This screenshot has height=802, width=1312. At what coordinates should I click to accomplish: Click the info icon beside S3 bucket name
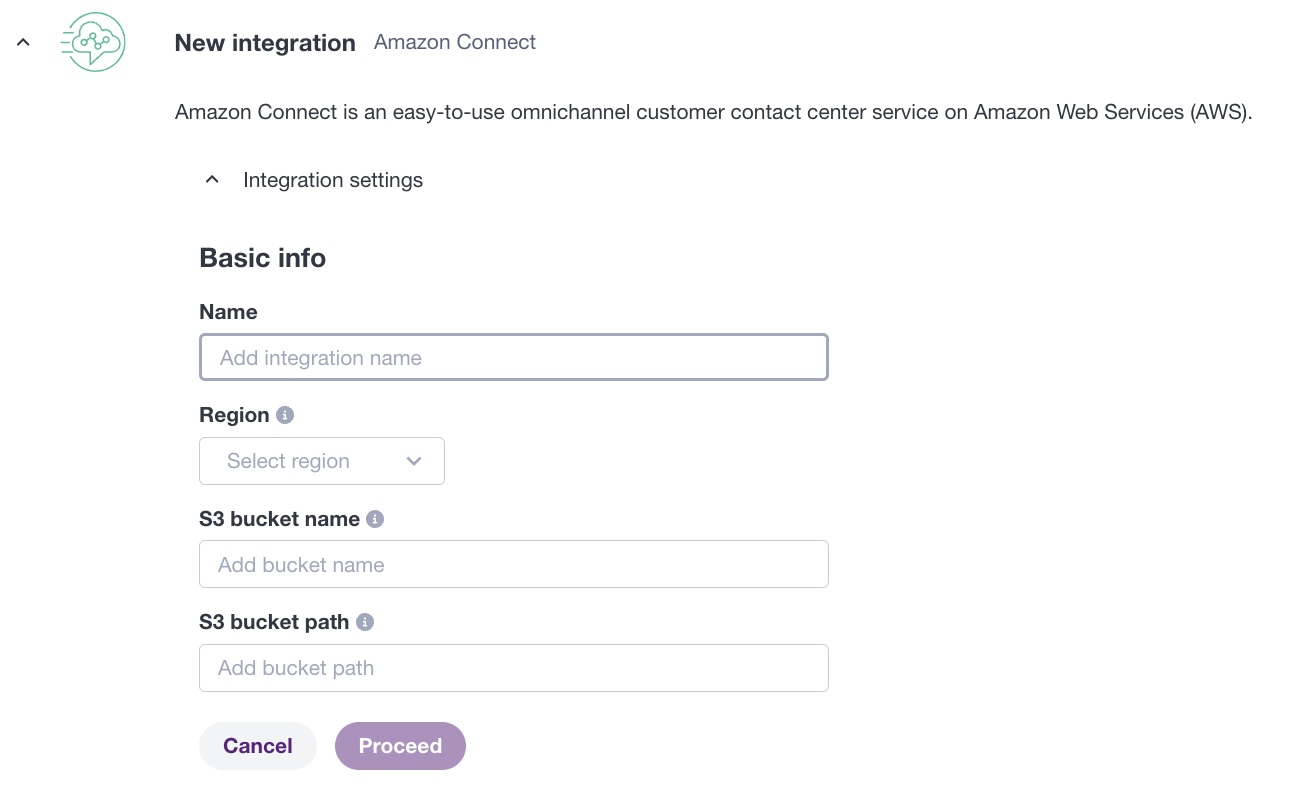[375, 519]
